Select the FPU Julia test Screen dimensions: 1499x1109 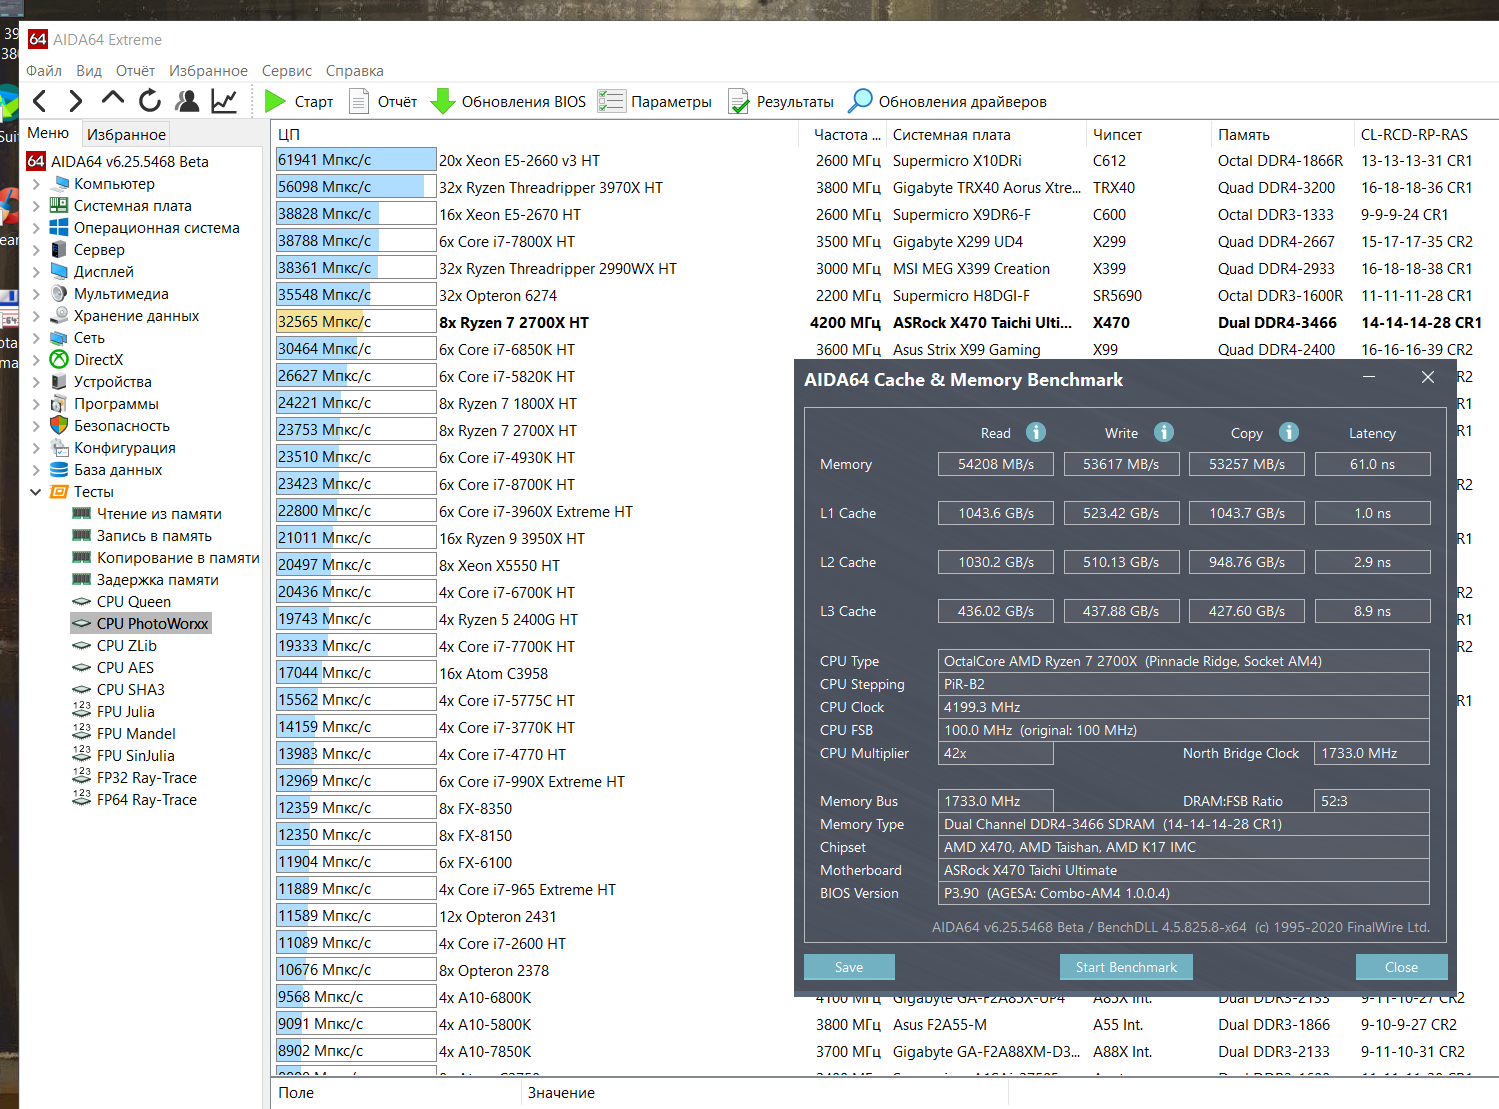pyautogui.click(x=126, y=712)
